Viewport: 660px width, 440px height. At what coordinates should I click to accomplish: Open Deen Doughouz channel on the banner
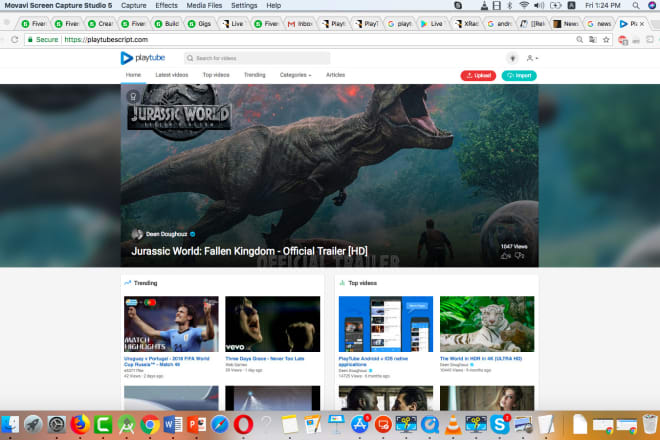coord(167,234)
